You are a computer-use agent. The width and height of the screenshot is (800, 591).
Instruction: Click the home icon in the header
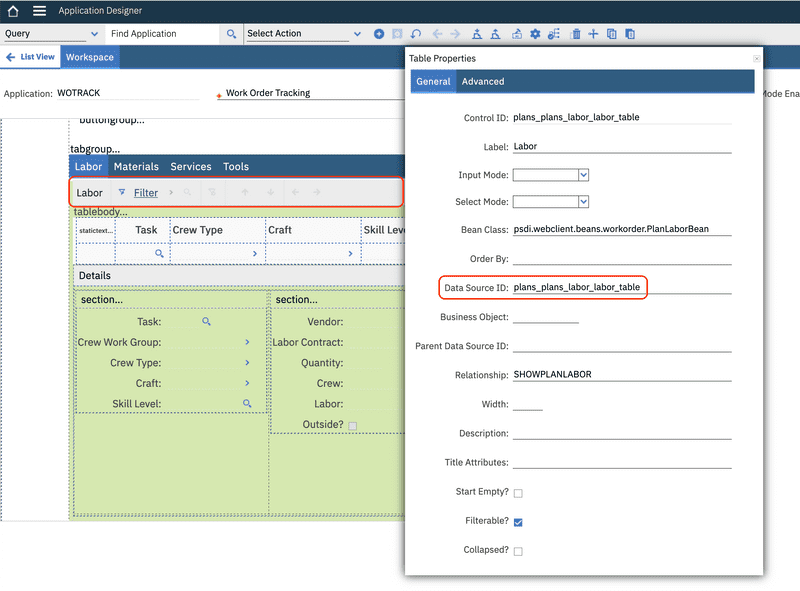[x=13, y=11]
